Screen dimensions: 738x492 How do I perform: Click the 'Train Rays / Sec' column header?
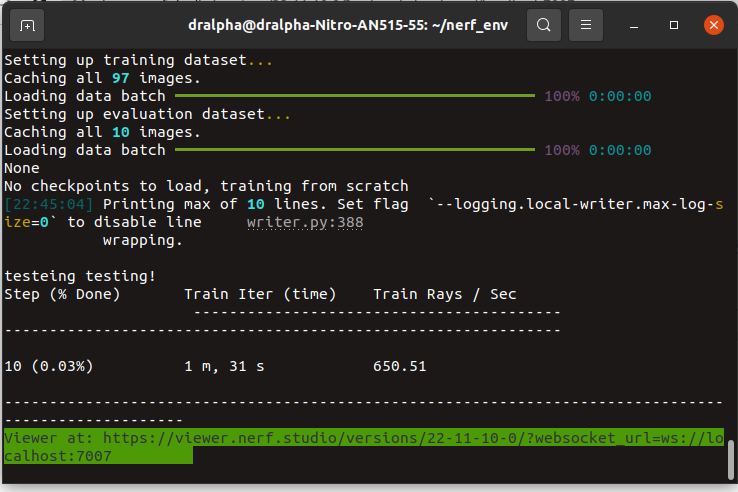click(445, 294)
